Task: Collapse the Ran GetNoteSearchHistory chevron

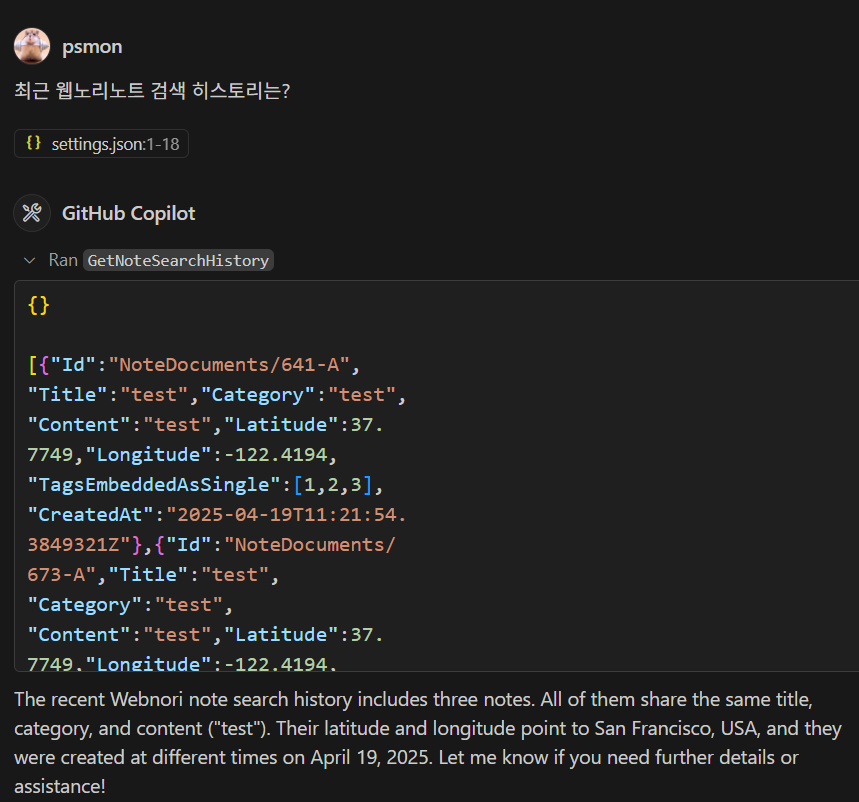Action: pos(30,260)
